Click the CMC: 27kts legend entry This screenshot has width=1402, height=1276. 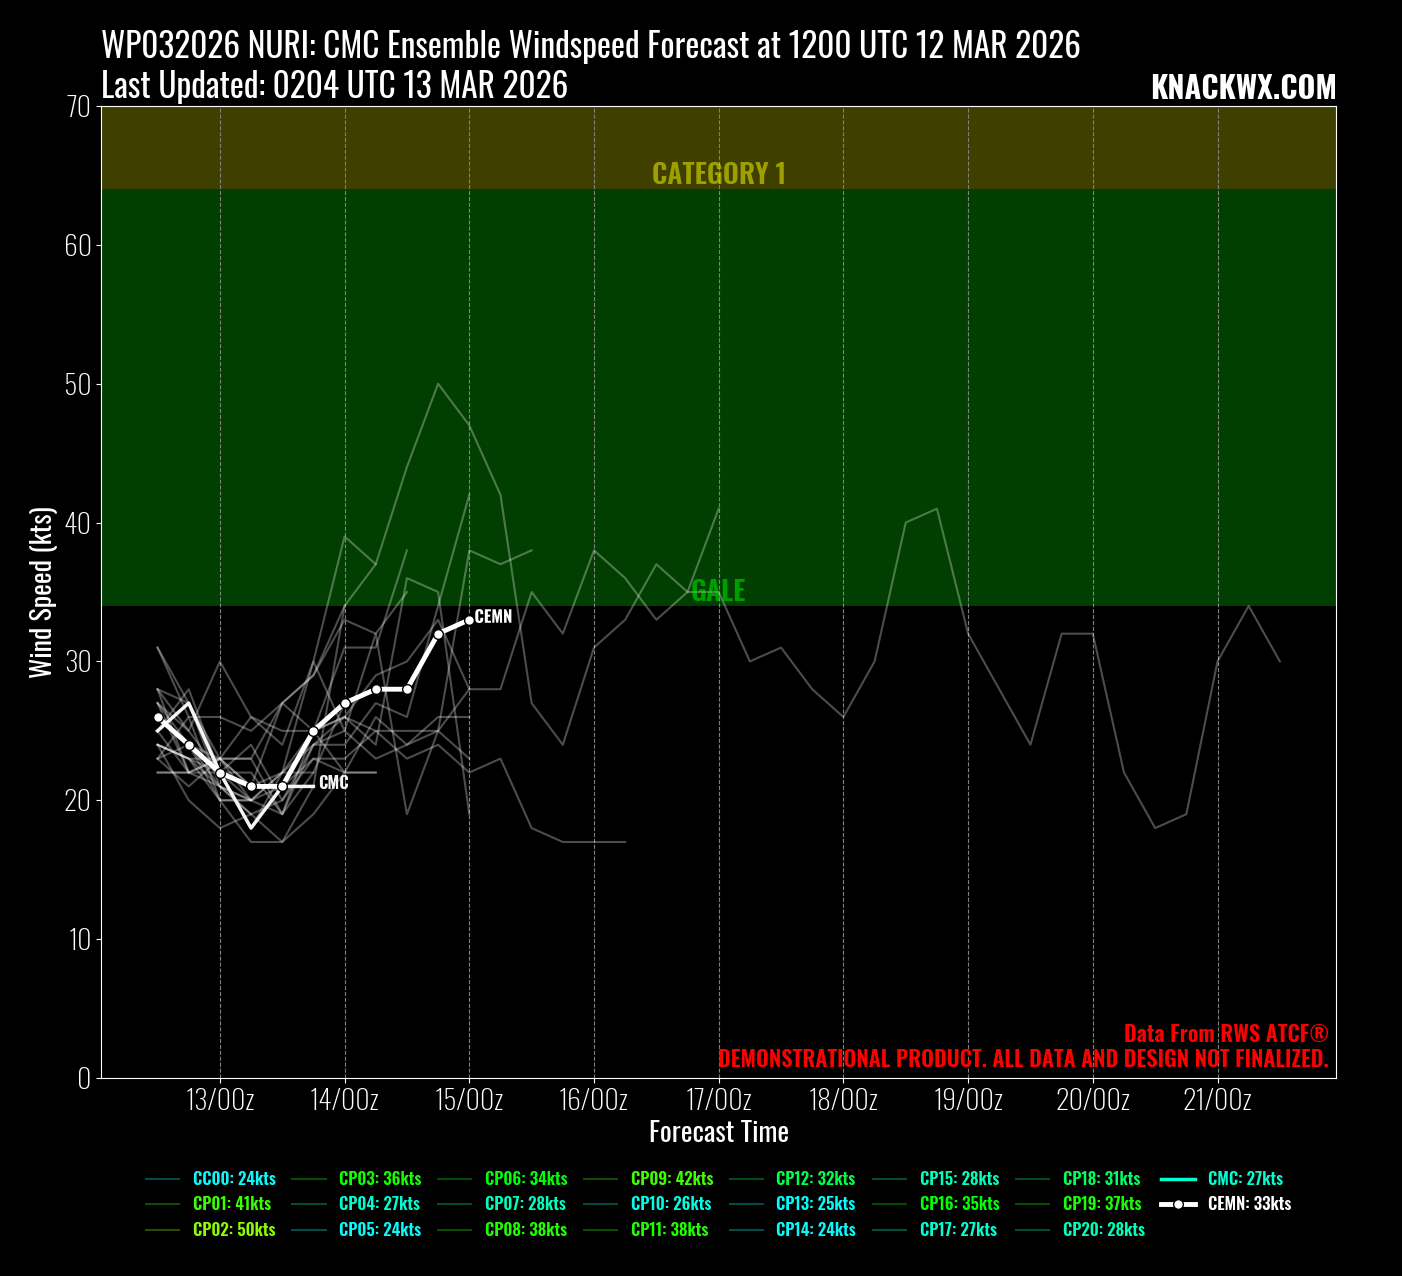[x=1244, y=1179]
